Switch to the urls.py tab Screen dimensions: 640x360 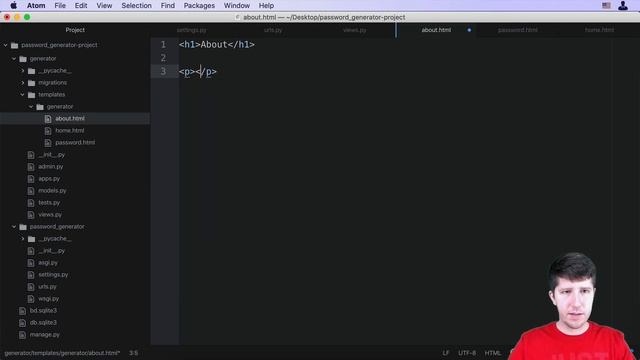[x=273, y=30]
